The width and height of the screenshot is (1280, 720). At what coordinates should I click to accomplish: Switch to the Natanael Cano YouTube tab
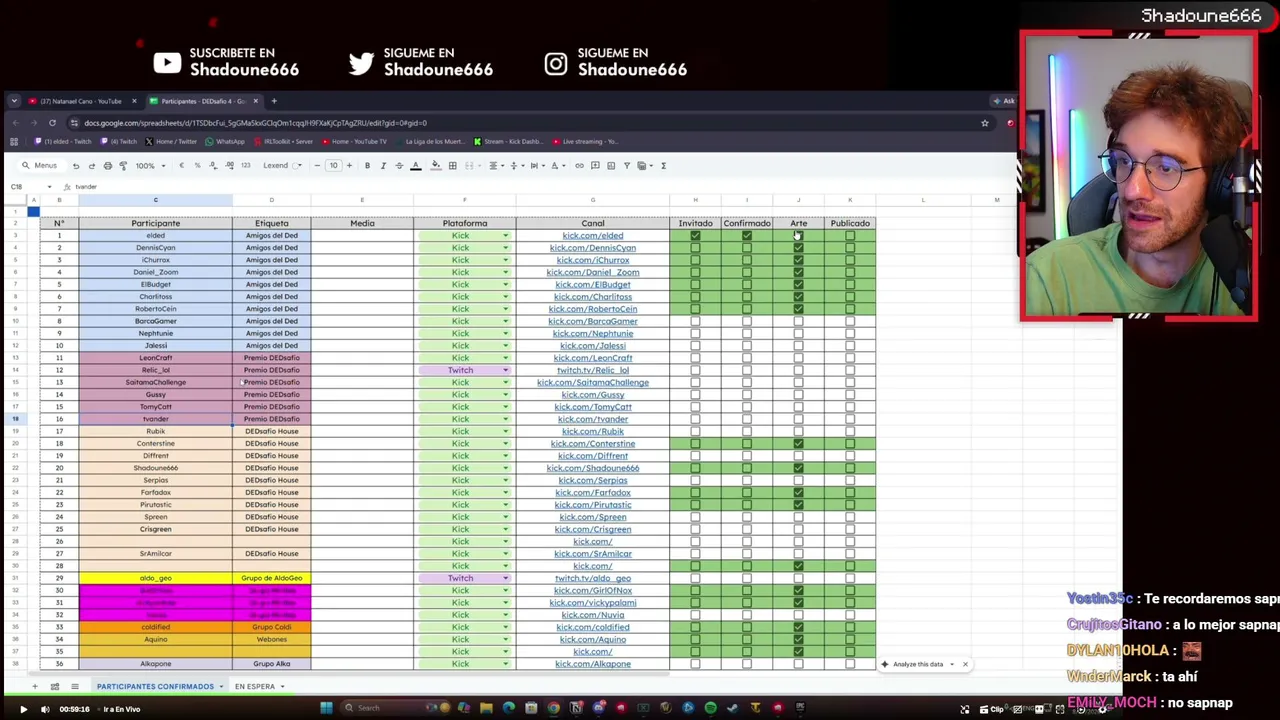(x=82, y=101)
